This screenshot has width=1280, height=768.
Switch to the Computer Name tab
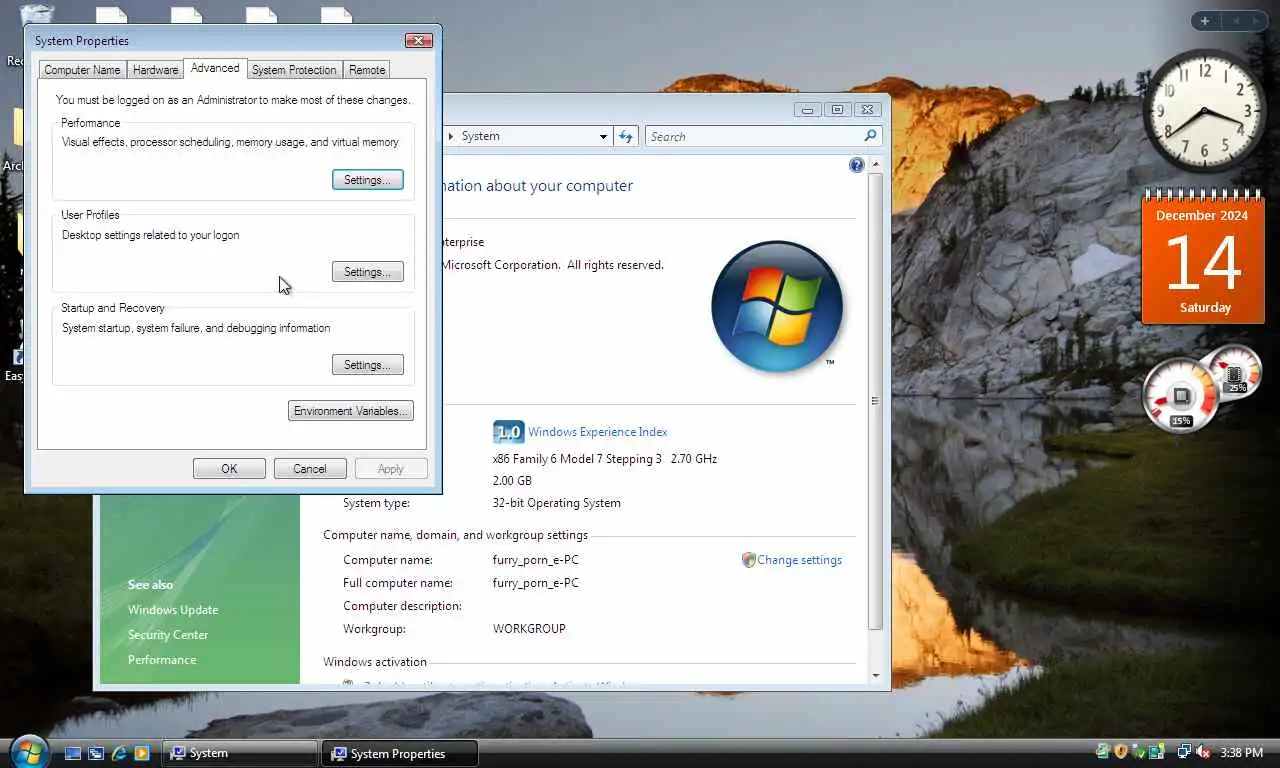click(x=82, y=70)
